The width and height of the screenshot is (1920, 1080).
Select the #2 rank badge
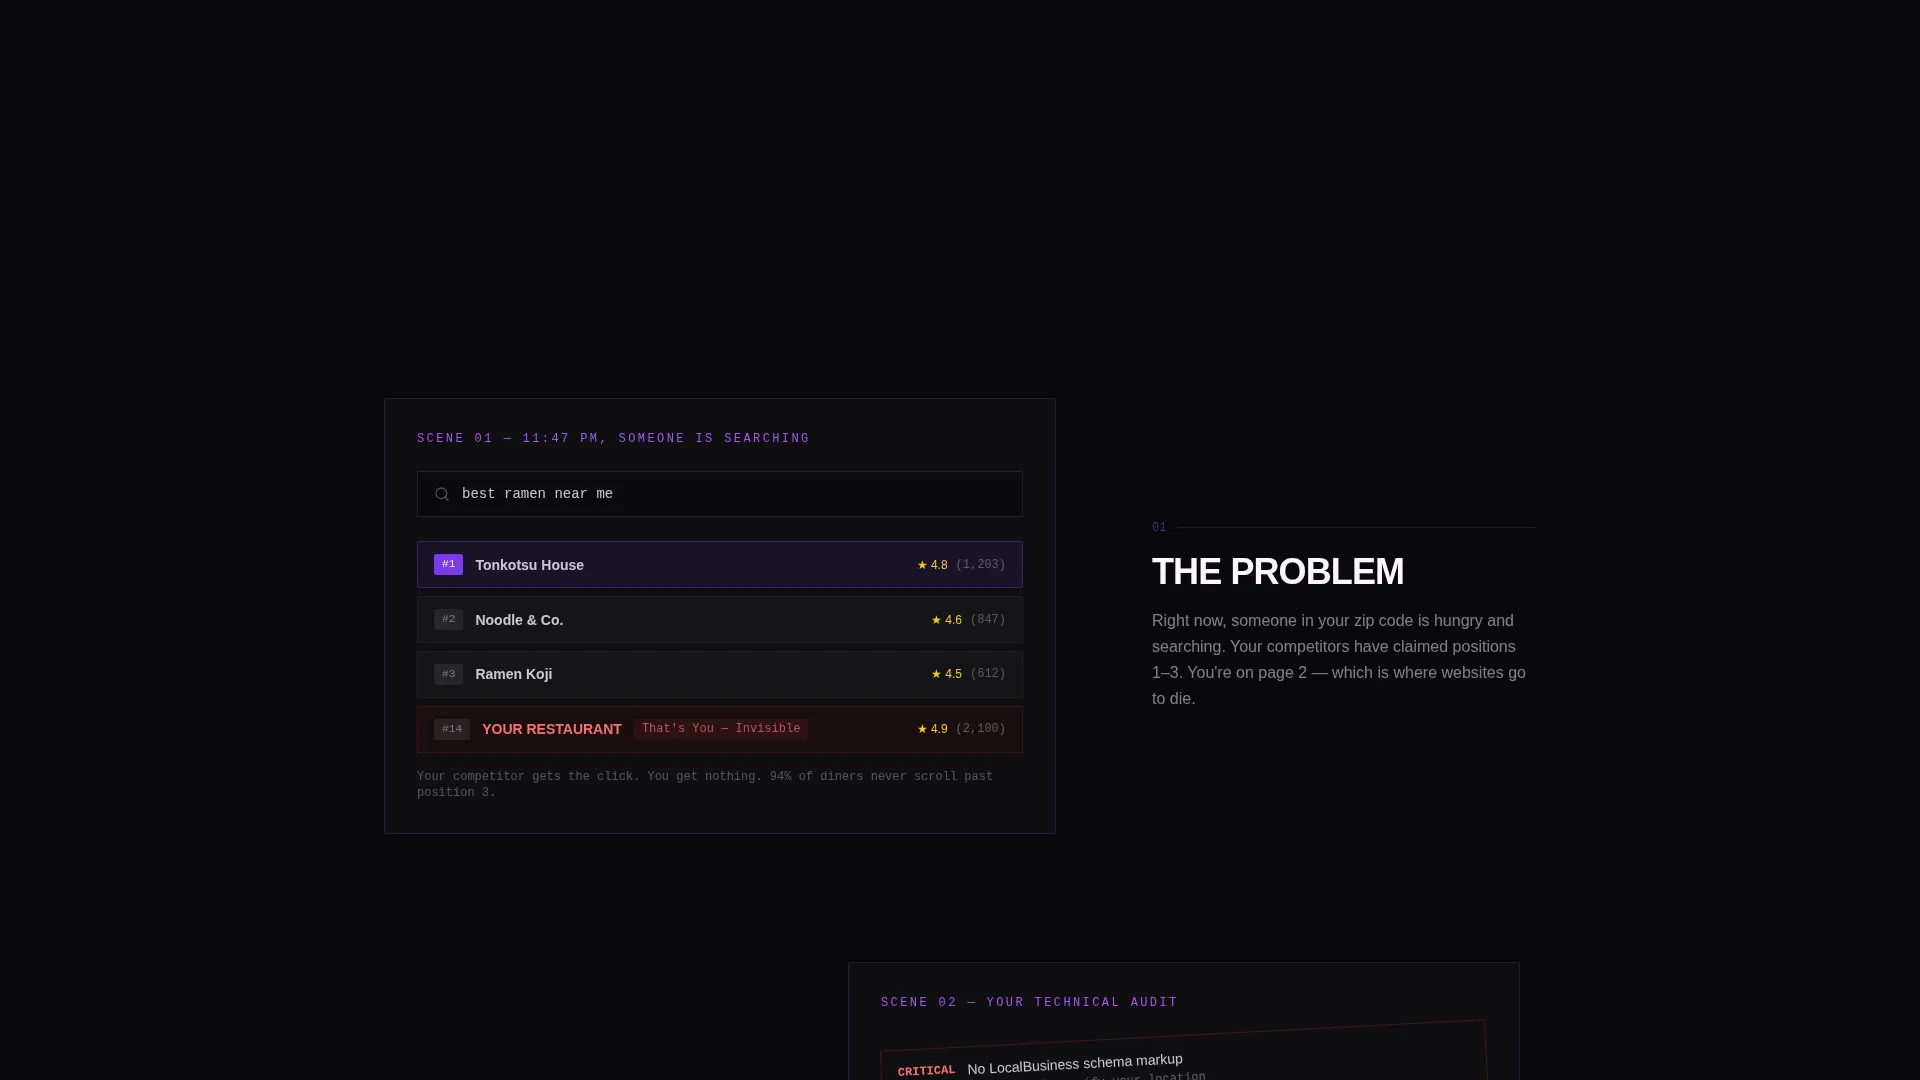tap(448, 620)
